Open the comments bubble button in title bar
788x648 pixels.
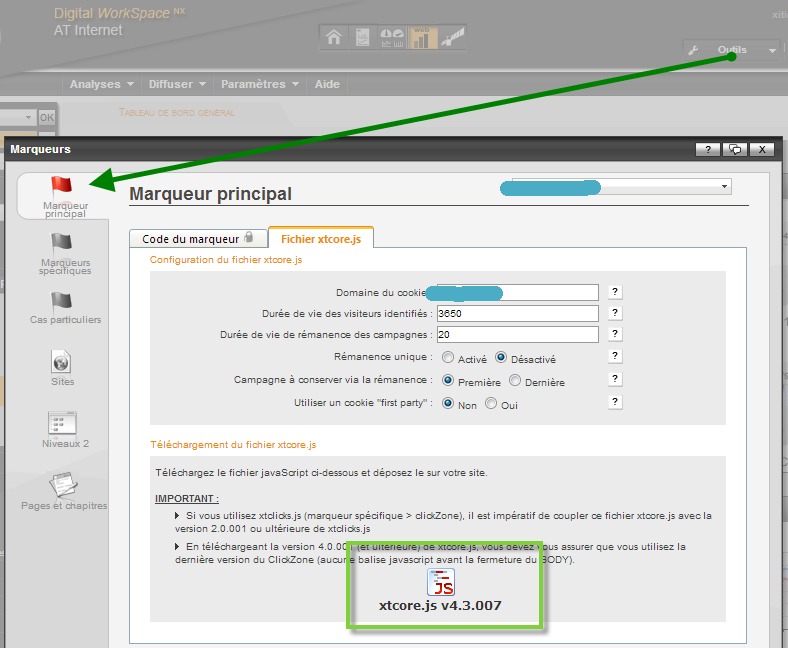coord(735,149)
